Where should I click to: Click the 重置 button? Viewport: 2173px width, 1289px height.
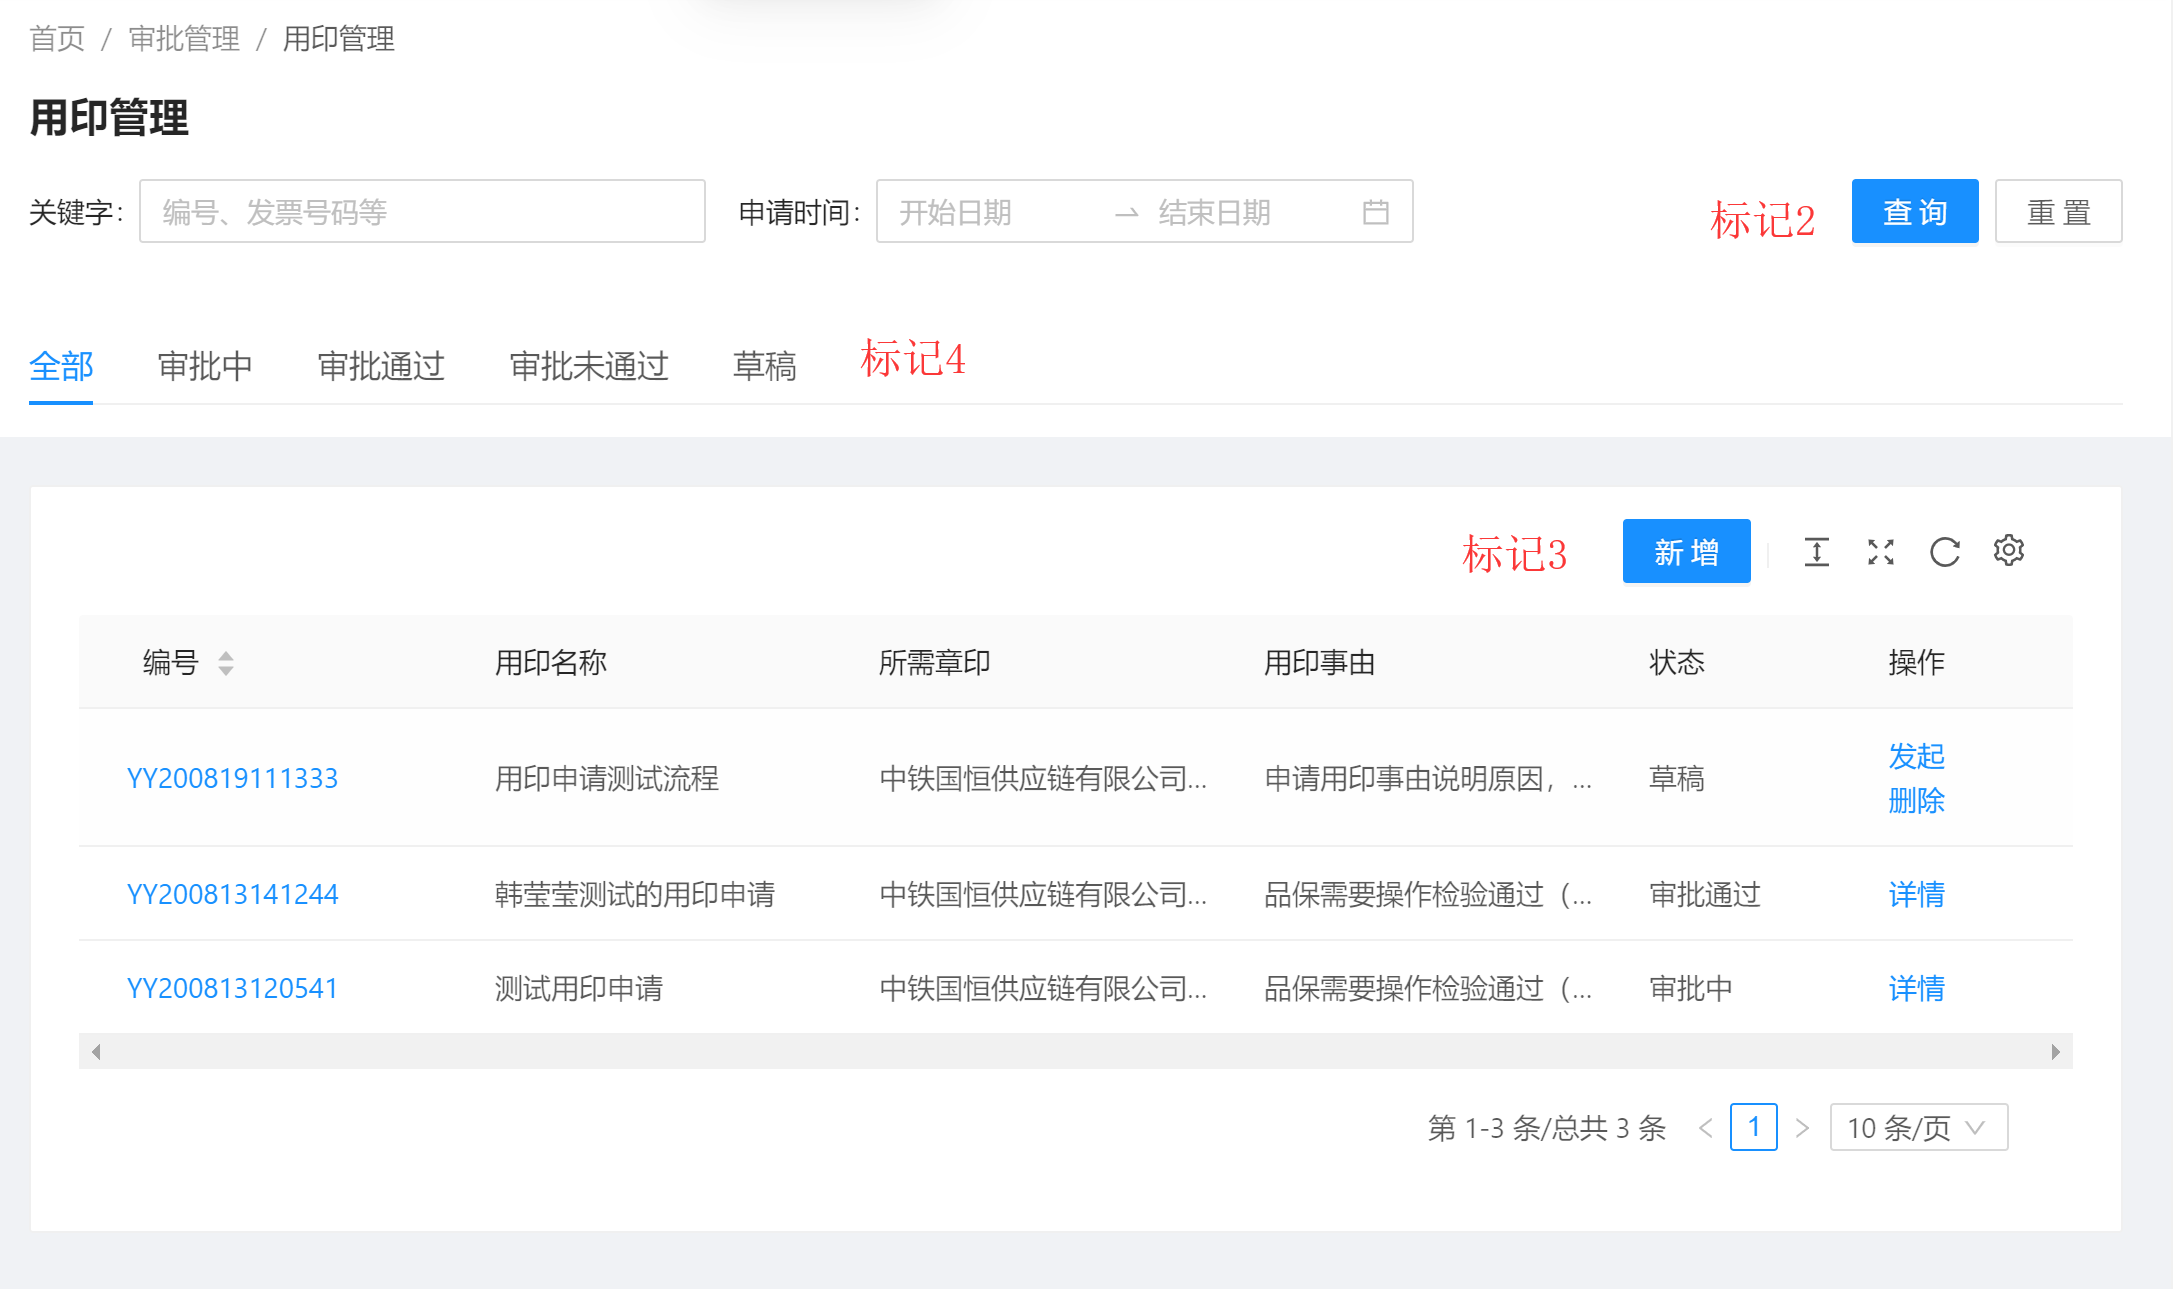(x=2058, y=212)
